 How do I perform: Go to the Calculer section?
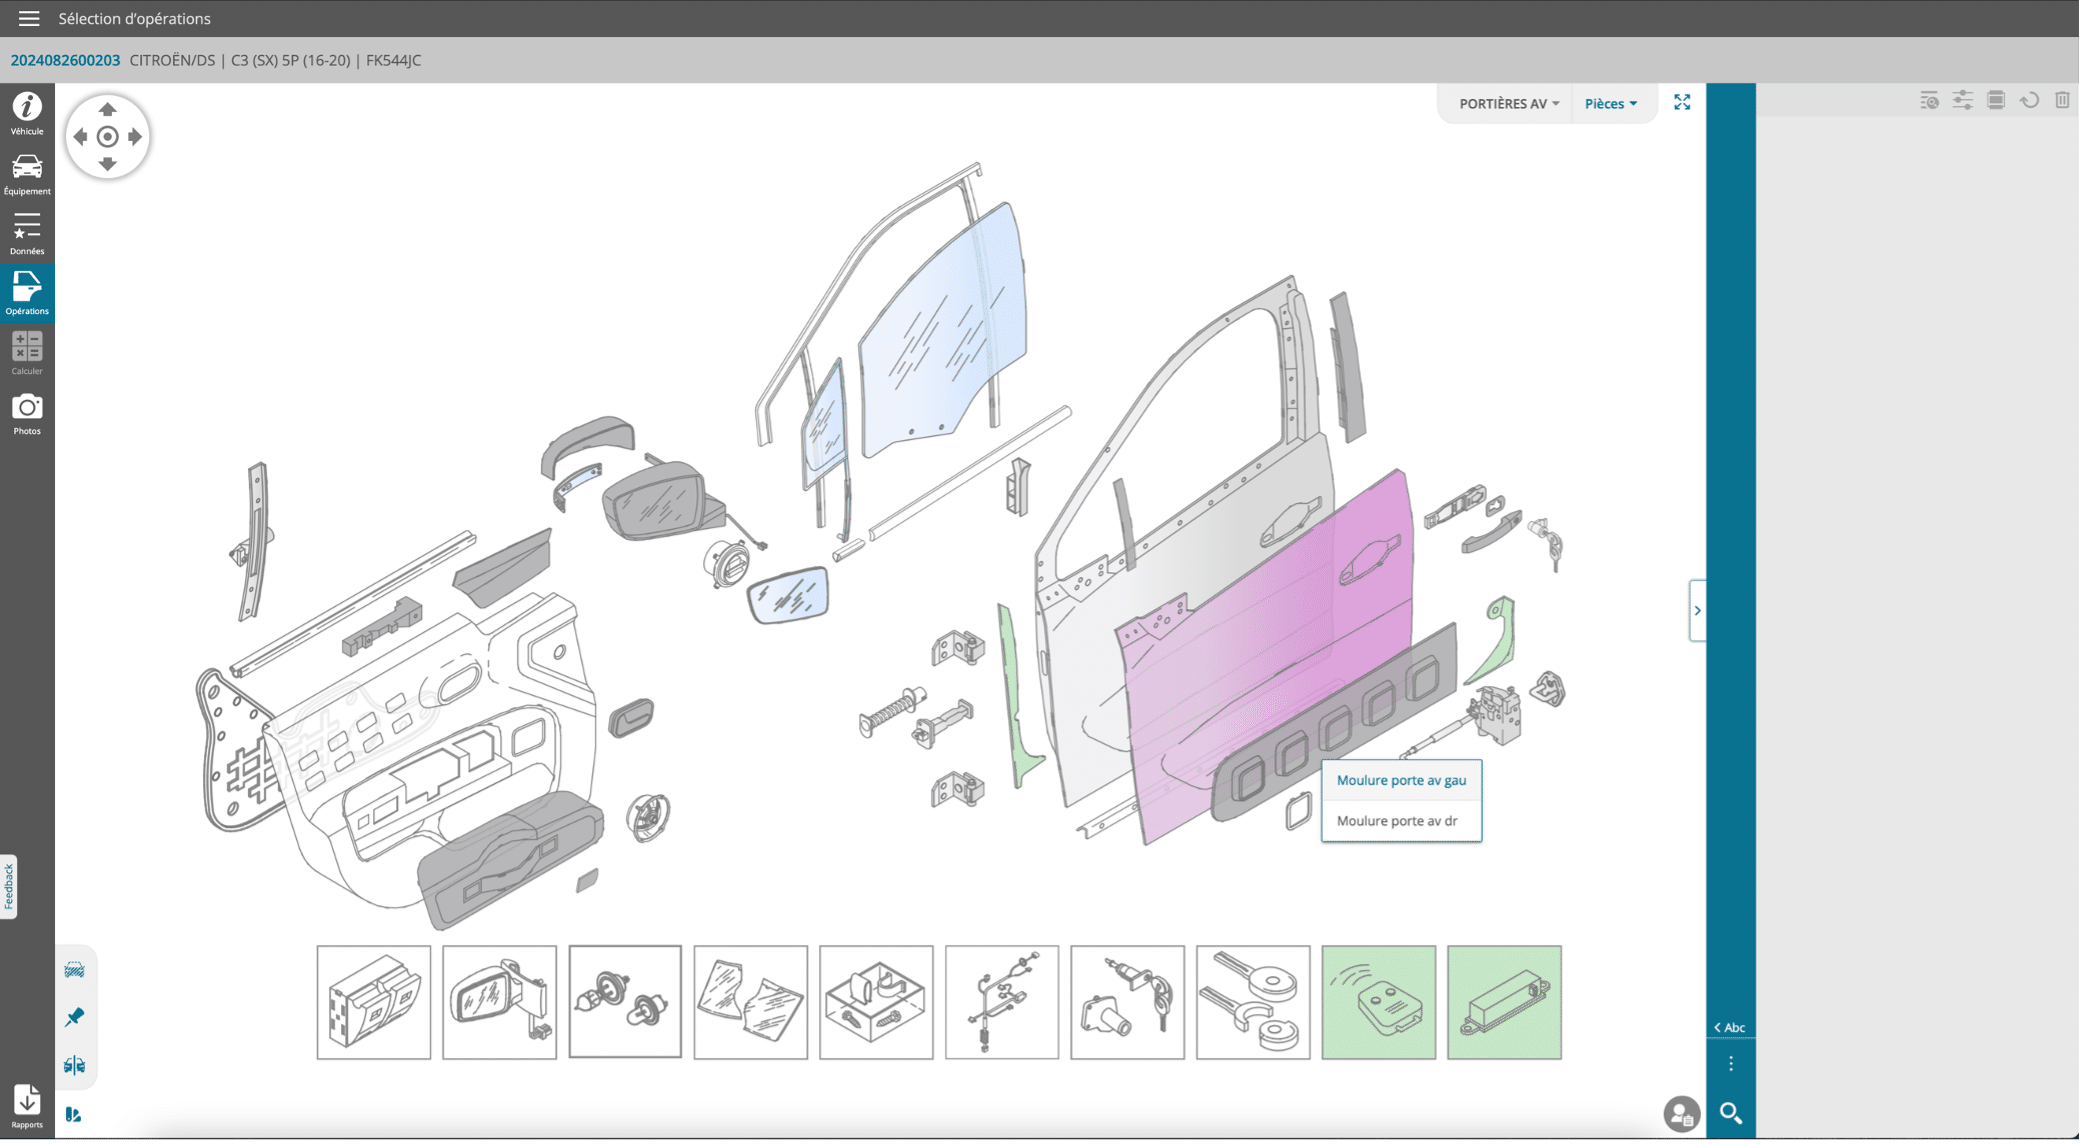pos(27,353)
